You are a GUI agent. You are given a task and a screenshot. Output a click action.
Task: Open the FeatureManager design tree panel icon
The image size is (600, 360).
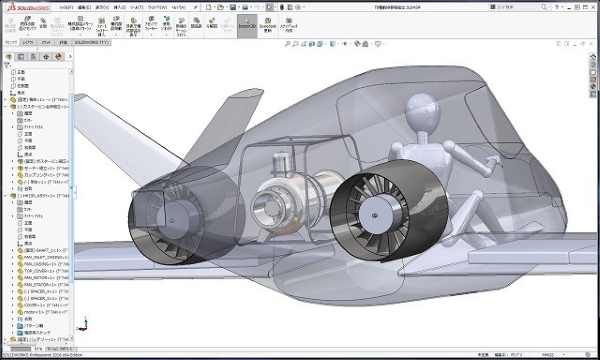[9, 57]
